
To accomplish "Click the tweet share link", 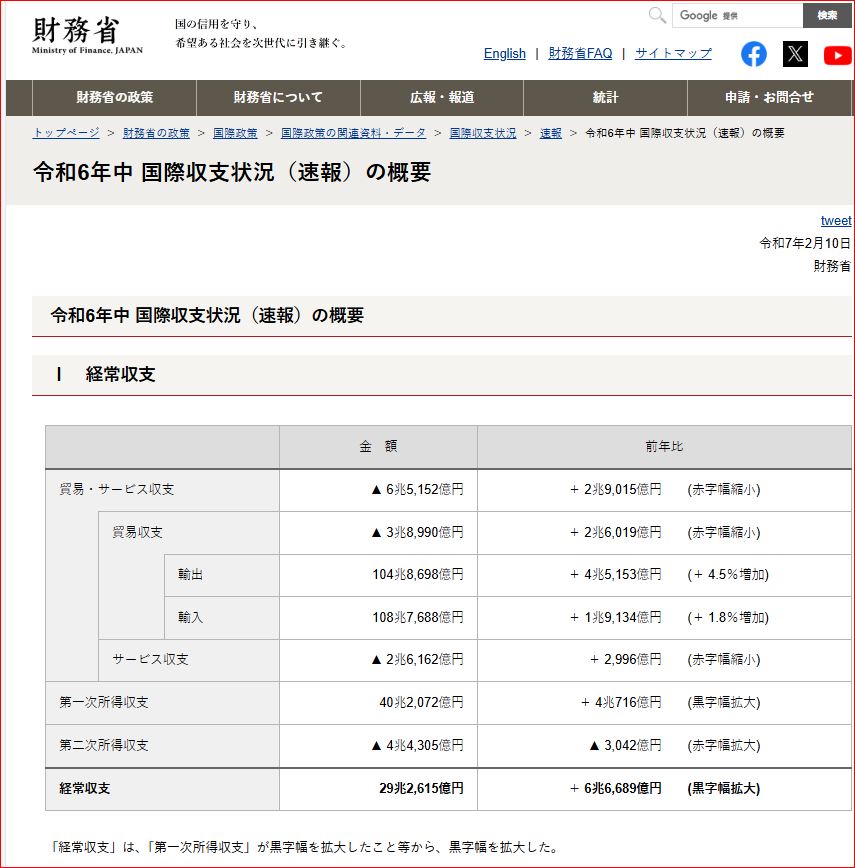I will 836,221.
